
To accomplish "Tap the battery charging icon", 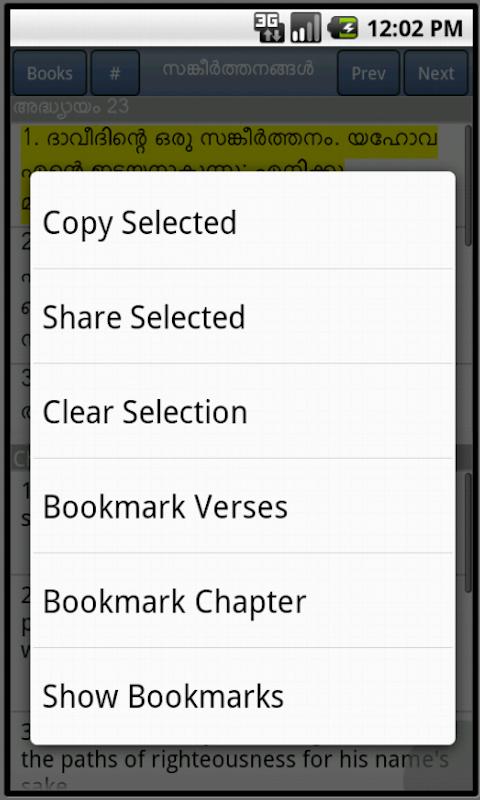I will [x=342, y=27].
